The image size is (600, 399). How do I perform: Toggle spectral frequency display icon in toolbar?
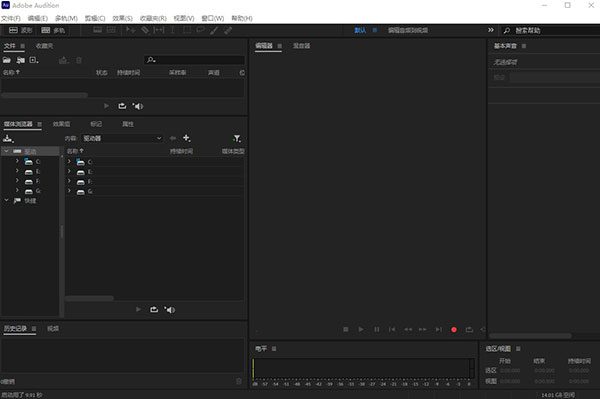pos(98,30)
